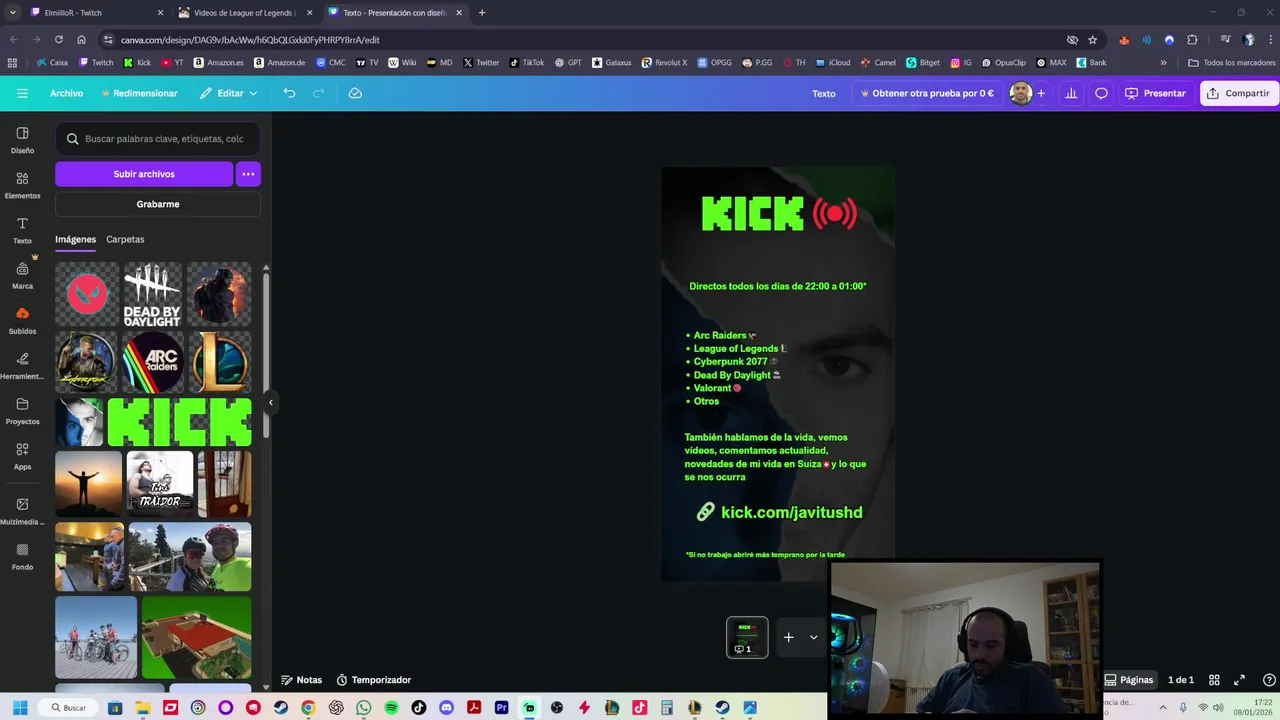
Task: Switch to the EimiilioR Twitch browser tab
Action: click(x=96, y=13)
